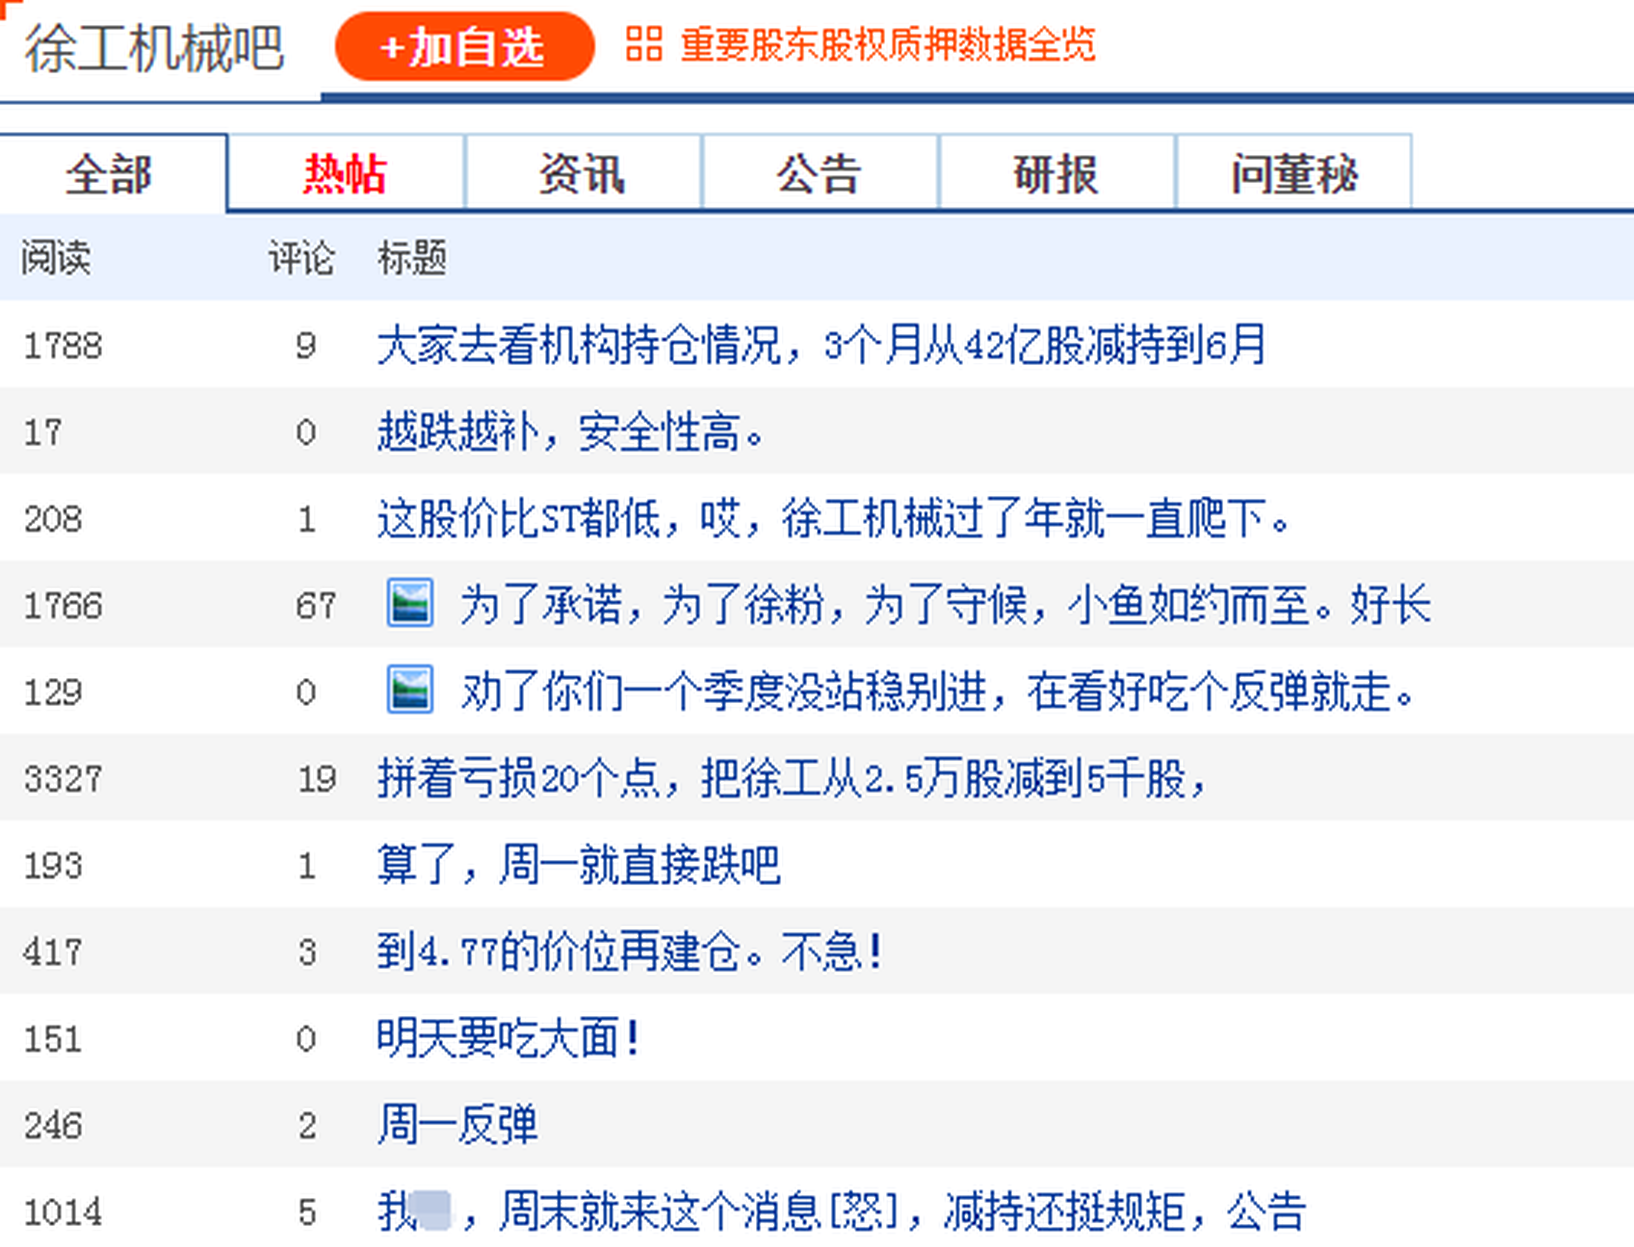
Task: Open post 大家去看机构持仓情况
Action: coord(822,345)
